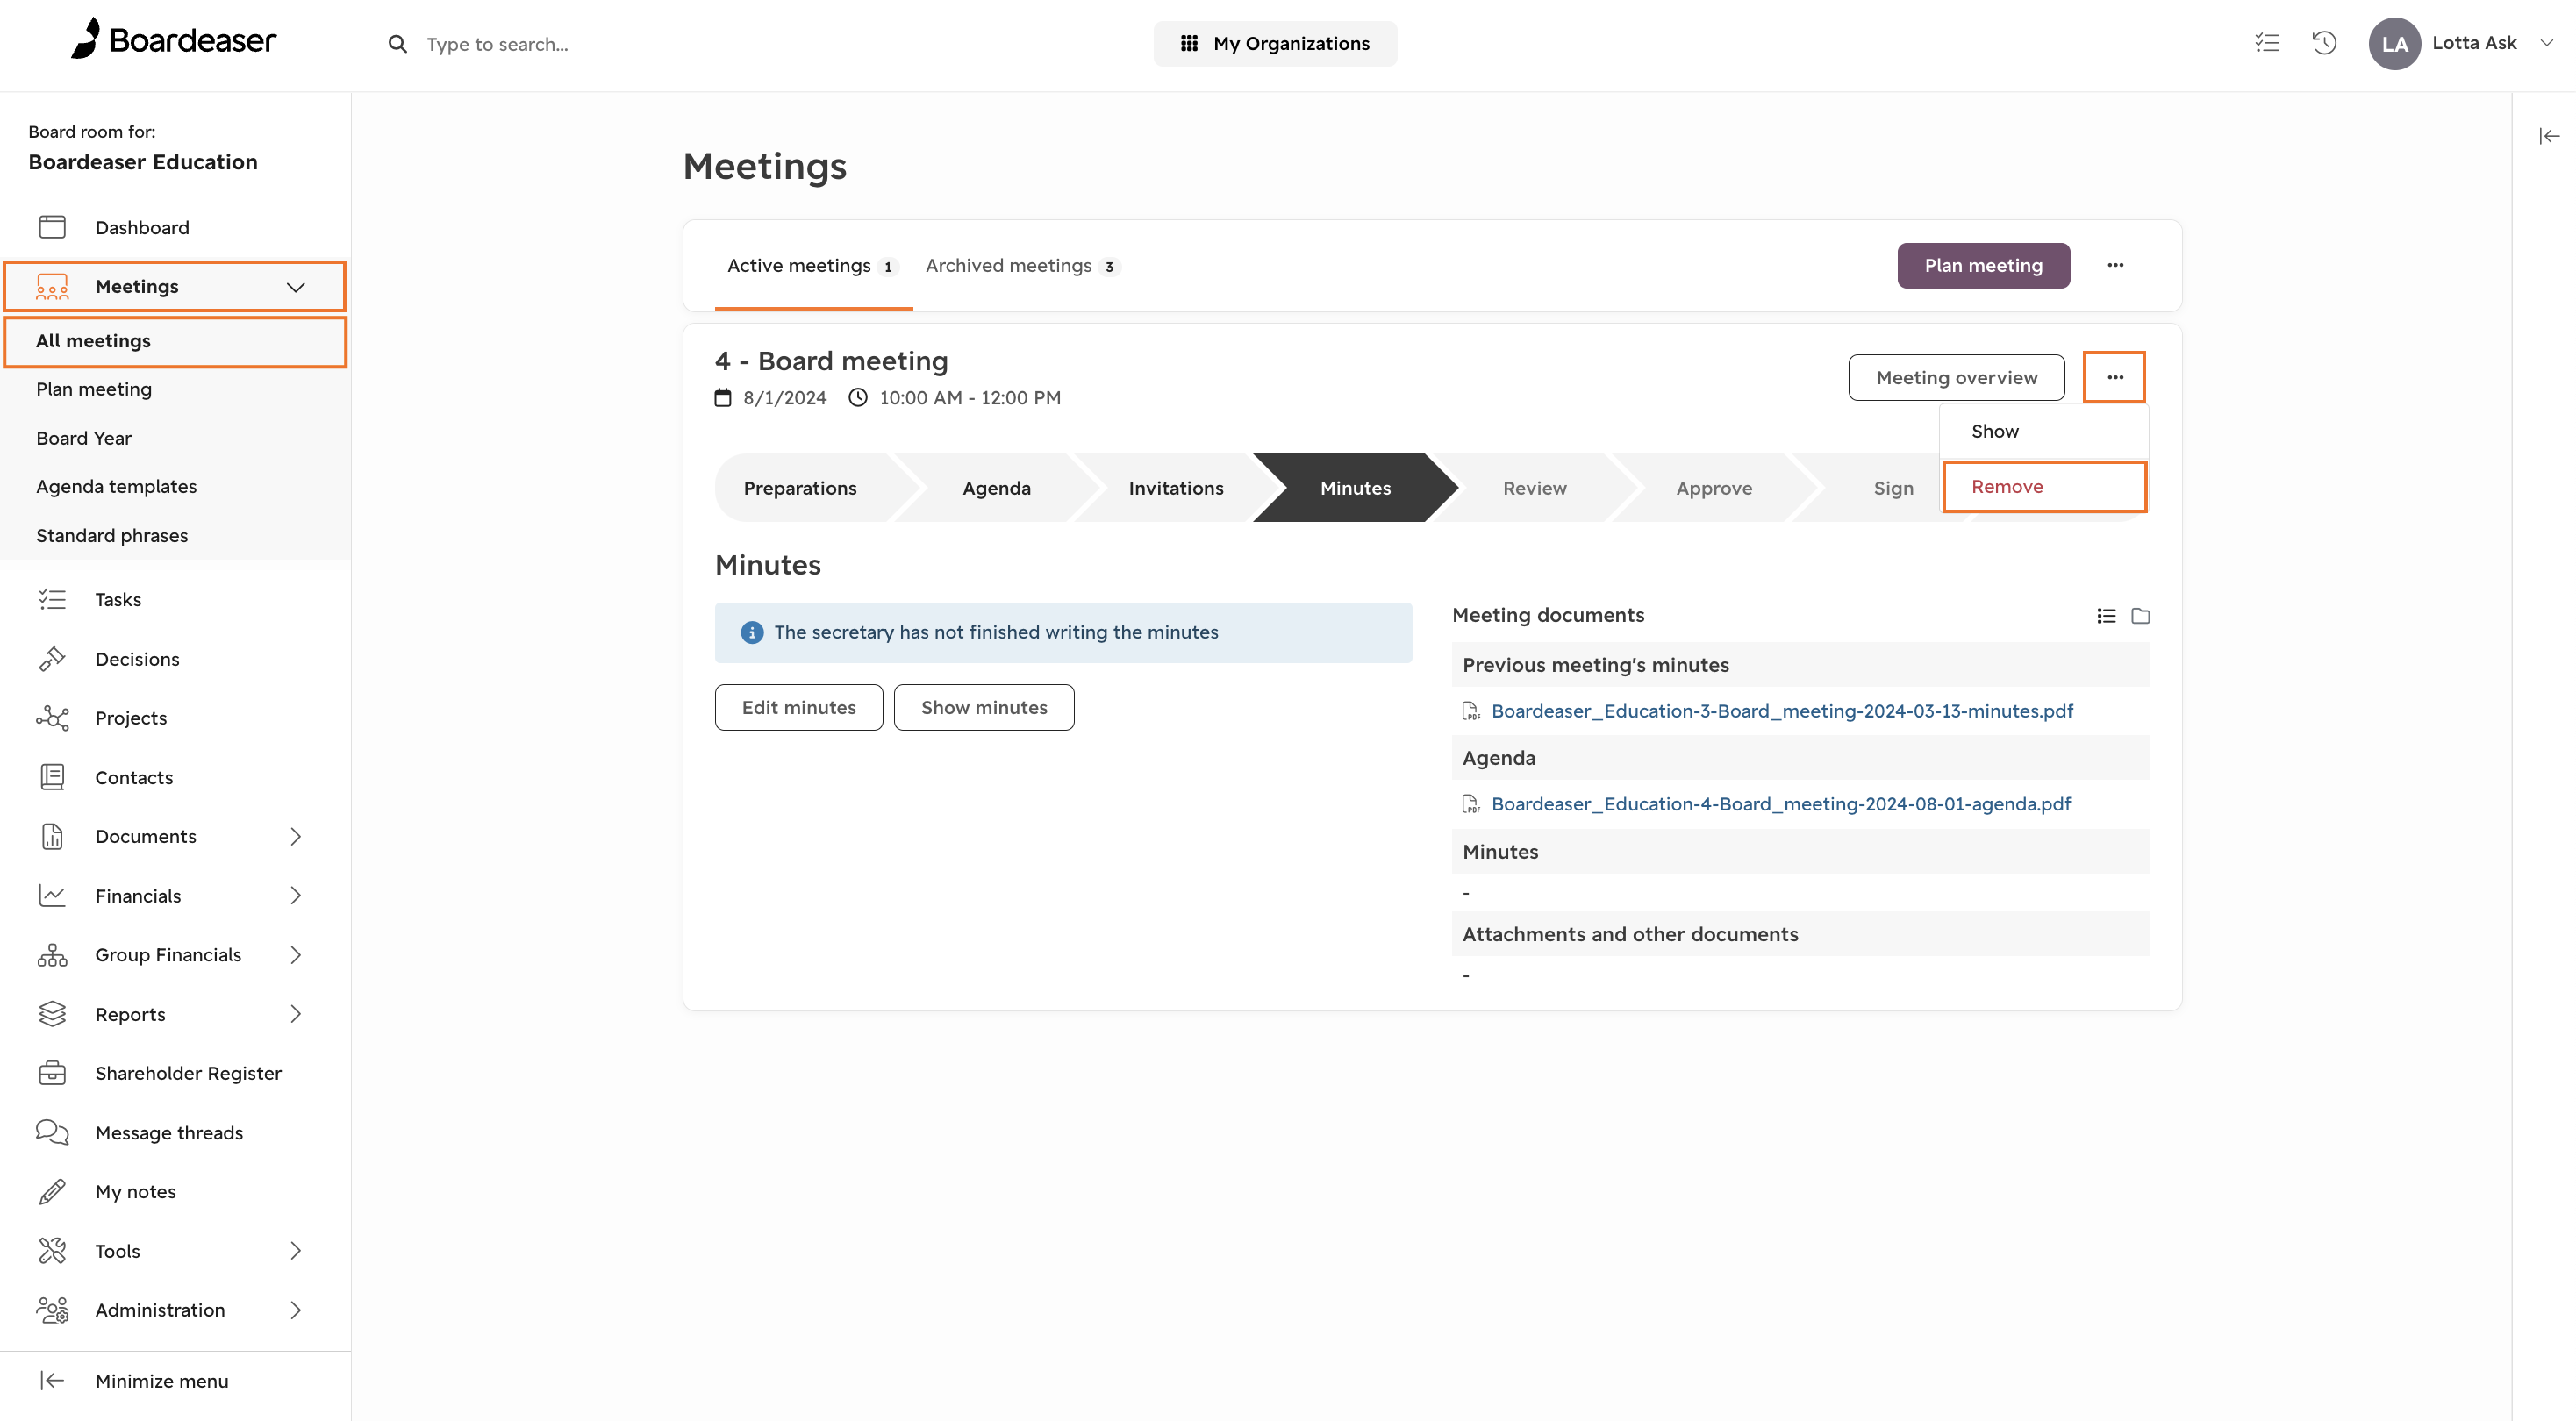The height and width of the screenshot is (1421, 2576).
Task: Switch to the Active meetings tab
Action: pos(813,266)
